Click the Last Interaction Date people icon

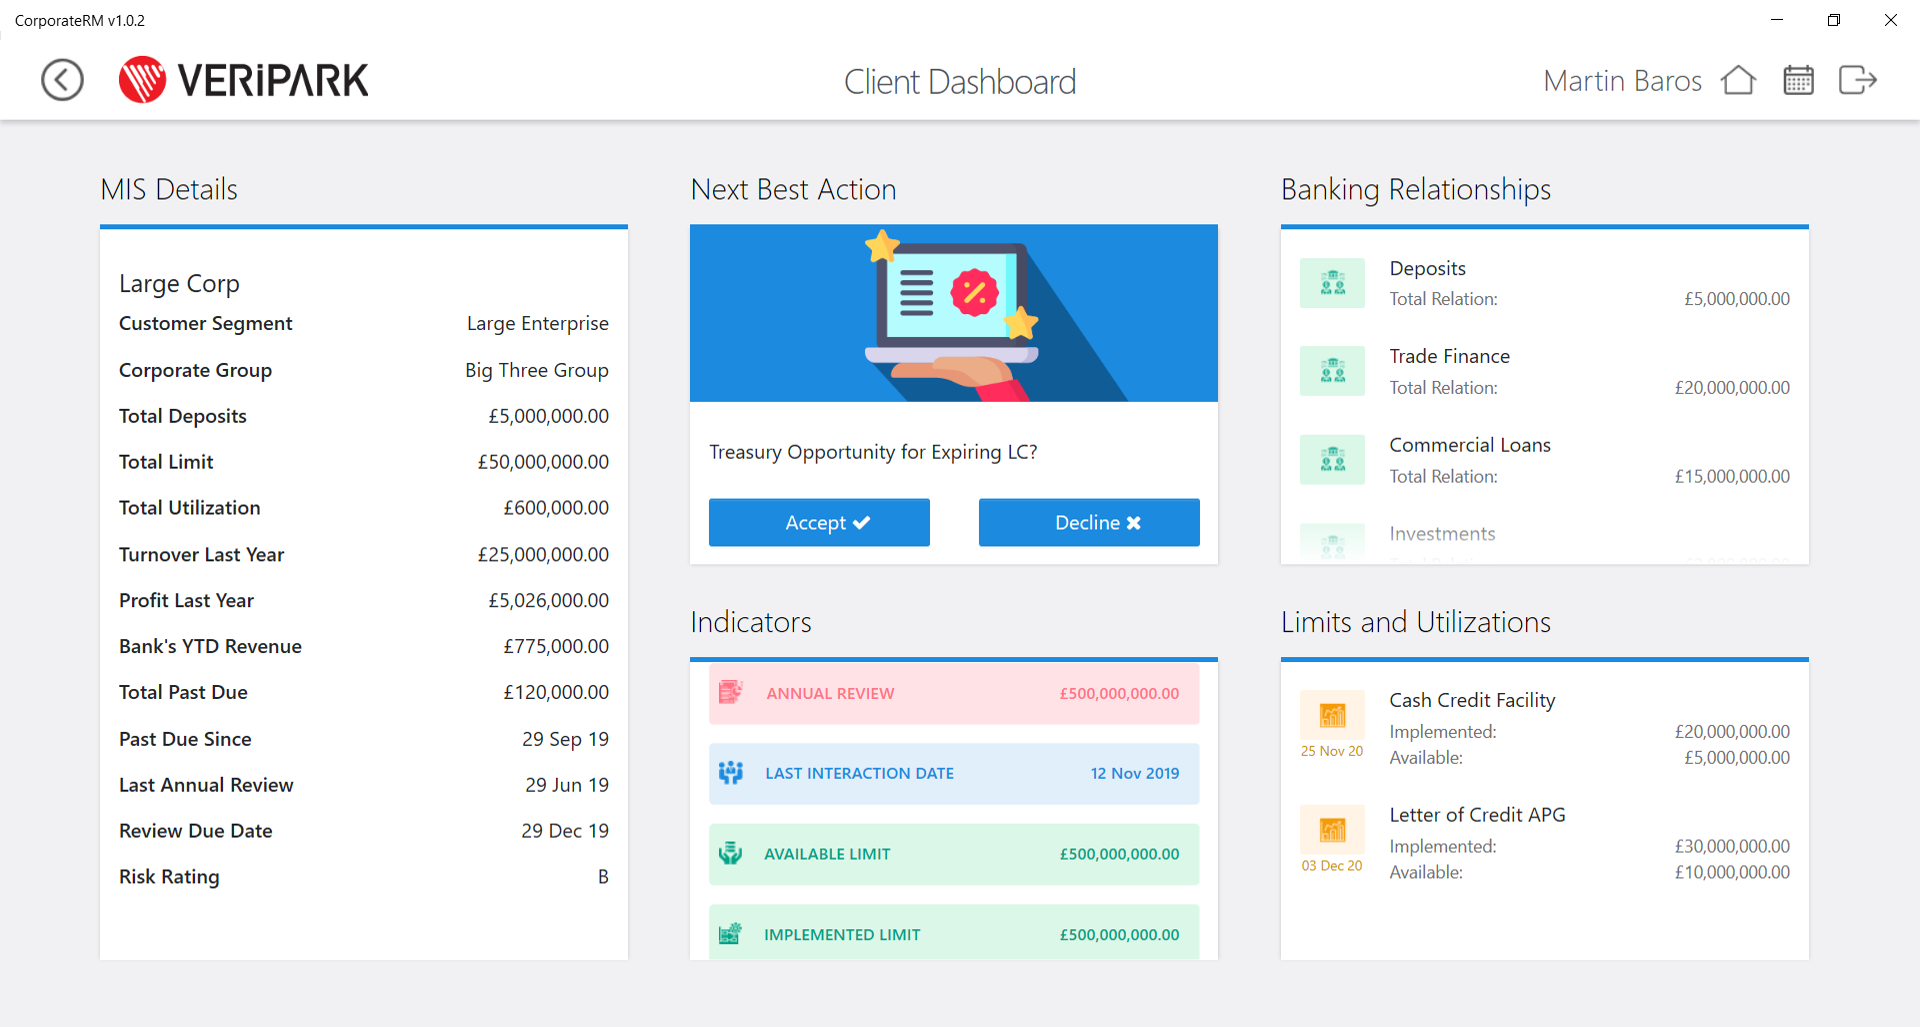[x=731, y=772]
